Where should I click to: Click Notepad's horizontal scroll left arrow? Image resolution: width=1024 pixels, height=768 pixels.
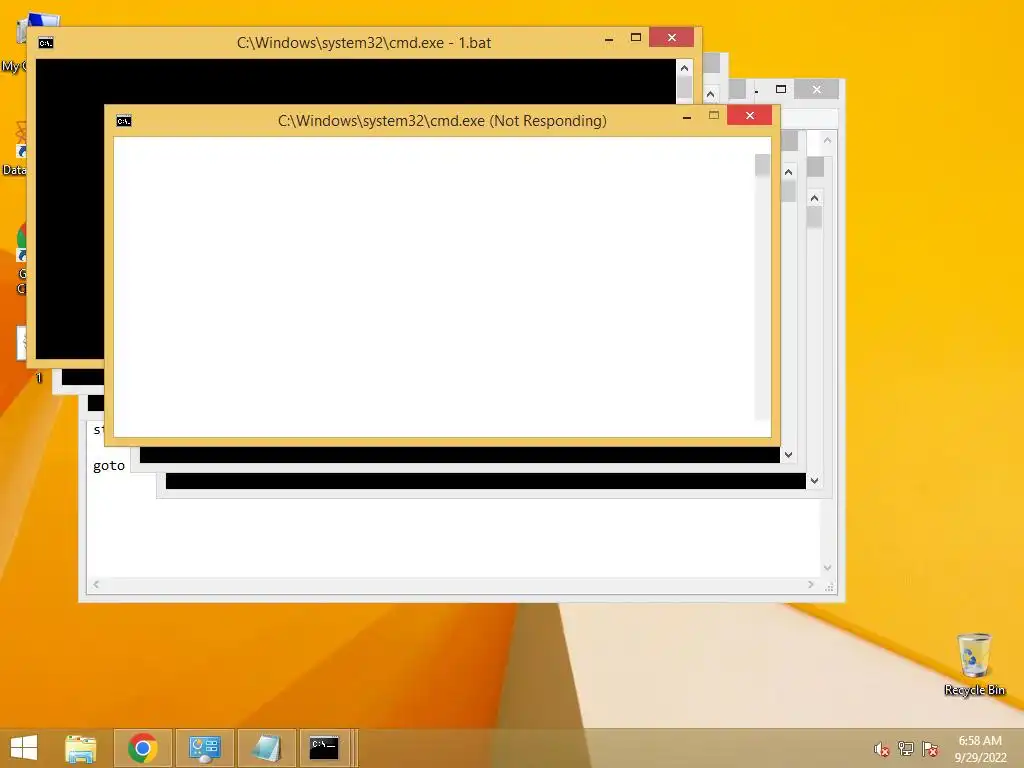pos(96,584)
